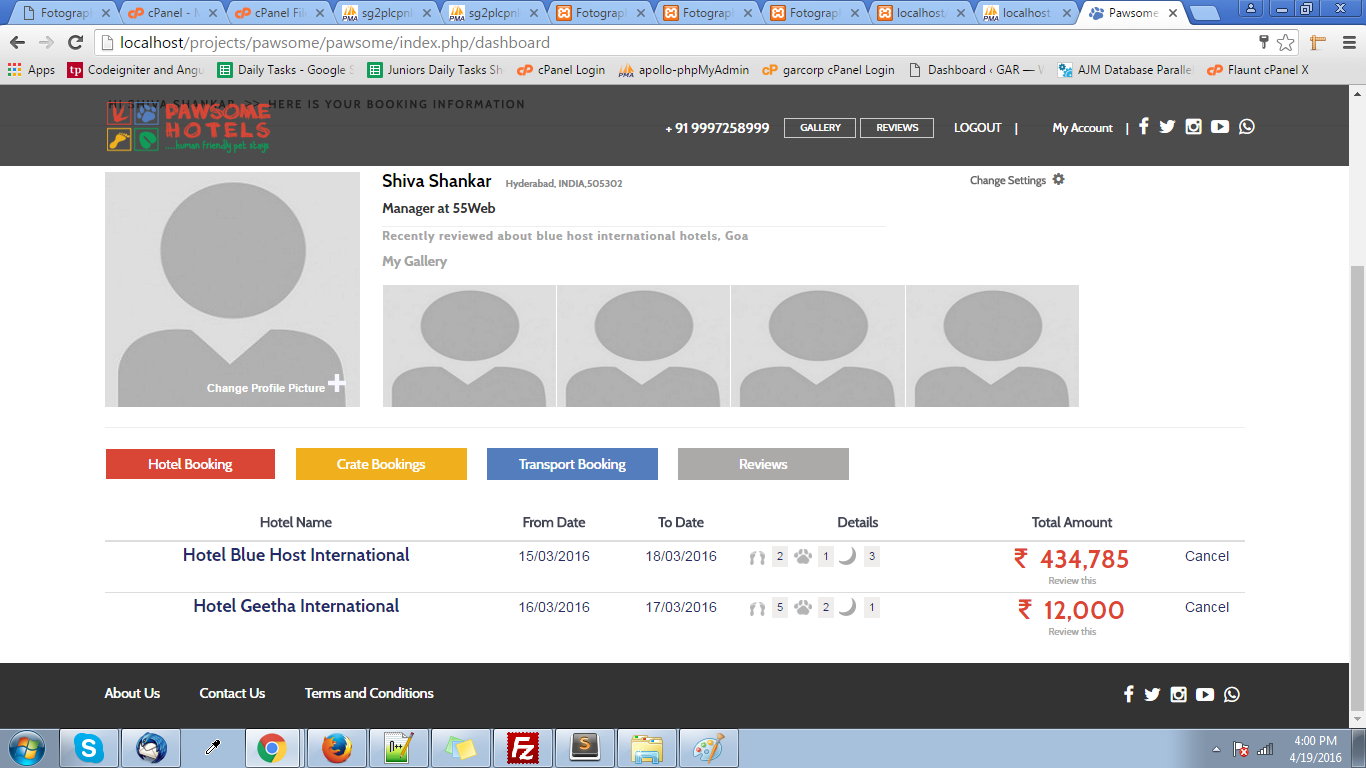Click the browser address bar

point(680,43)
